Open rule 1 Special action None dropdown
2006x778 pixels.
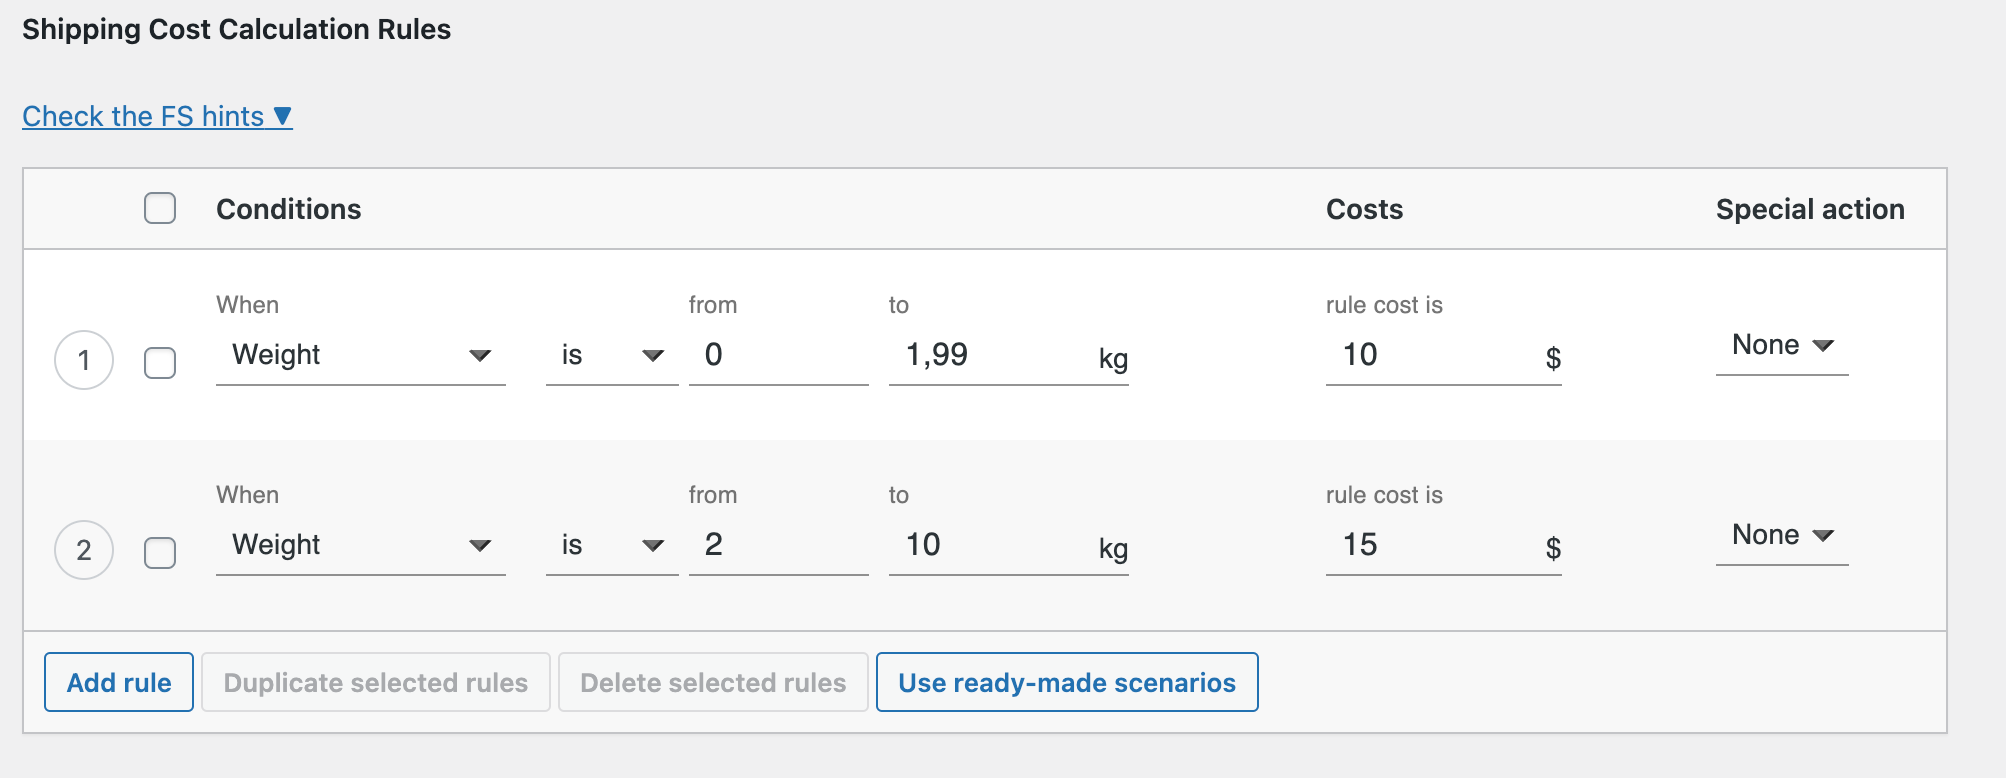click(1781, 346)
